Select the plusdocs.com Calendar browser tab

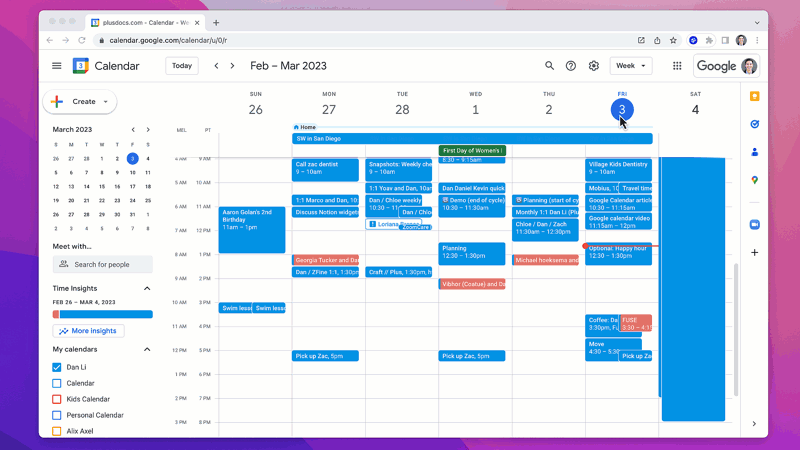pyautogui.click(x=145, y=22)
